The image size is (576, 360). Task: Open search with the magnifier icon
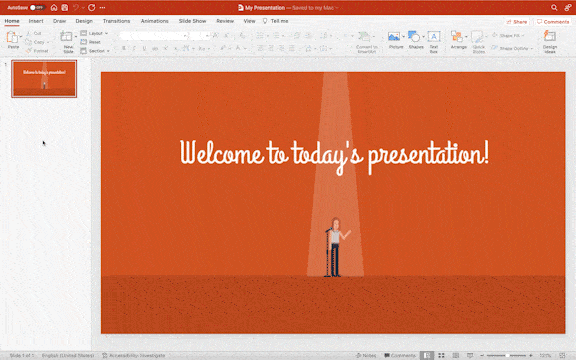pos(554,7)
